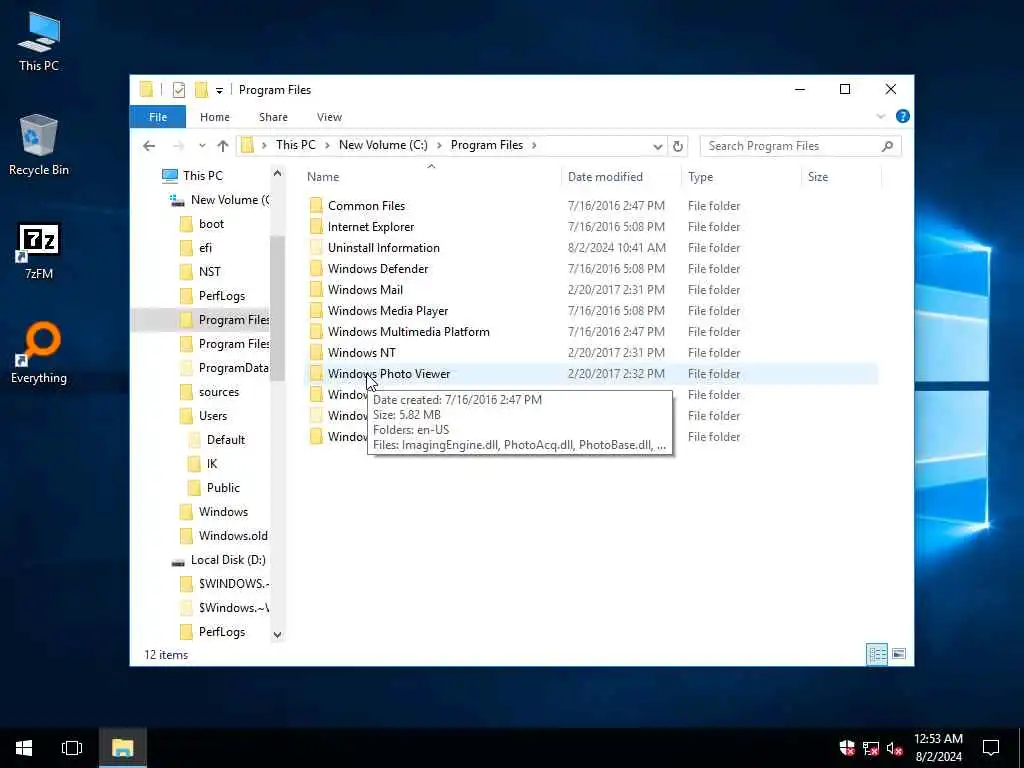Sort by the Name column header
This screenshot has width=1024, height=768.
(x=431, y=176)
